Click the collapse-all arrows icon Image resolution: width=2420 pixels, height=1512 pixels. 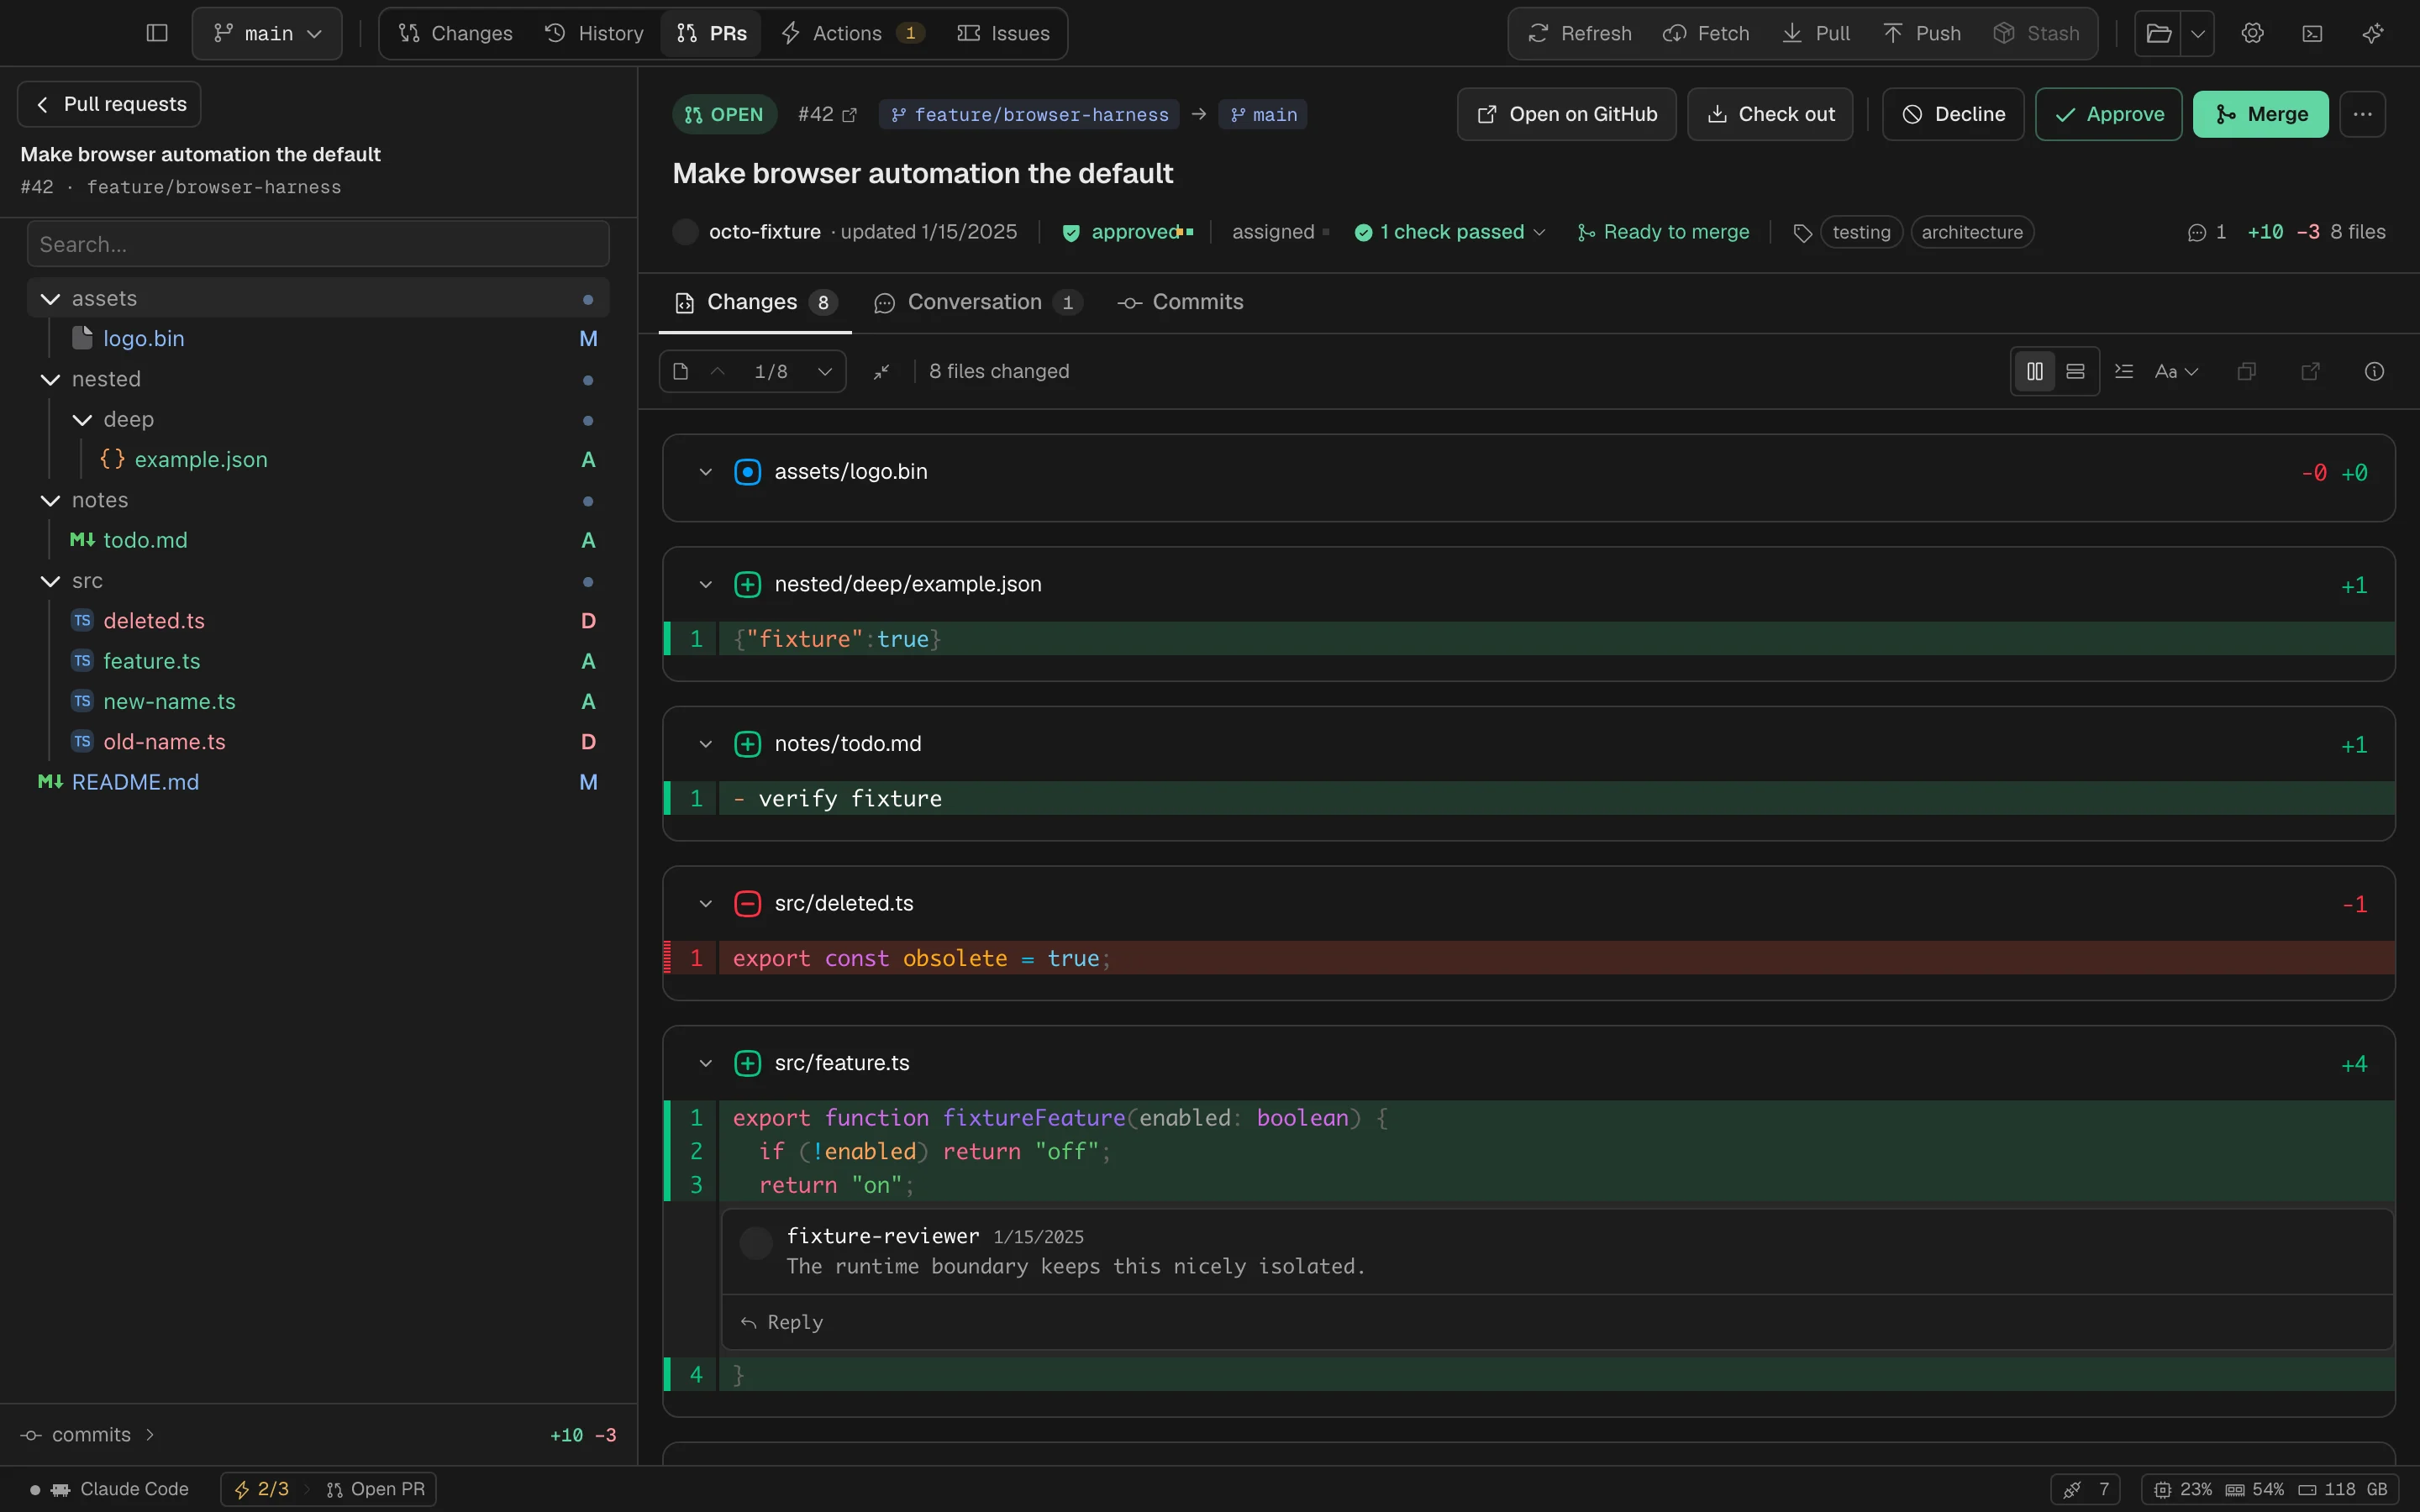[881, 371]
